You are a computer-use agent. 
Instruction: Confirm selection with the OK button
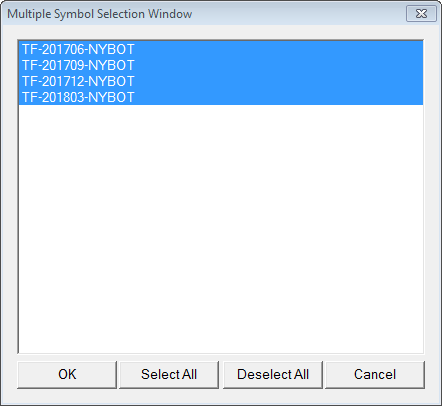coord(67,375)
